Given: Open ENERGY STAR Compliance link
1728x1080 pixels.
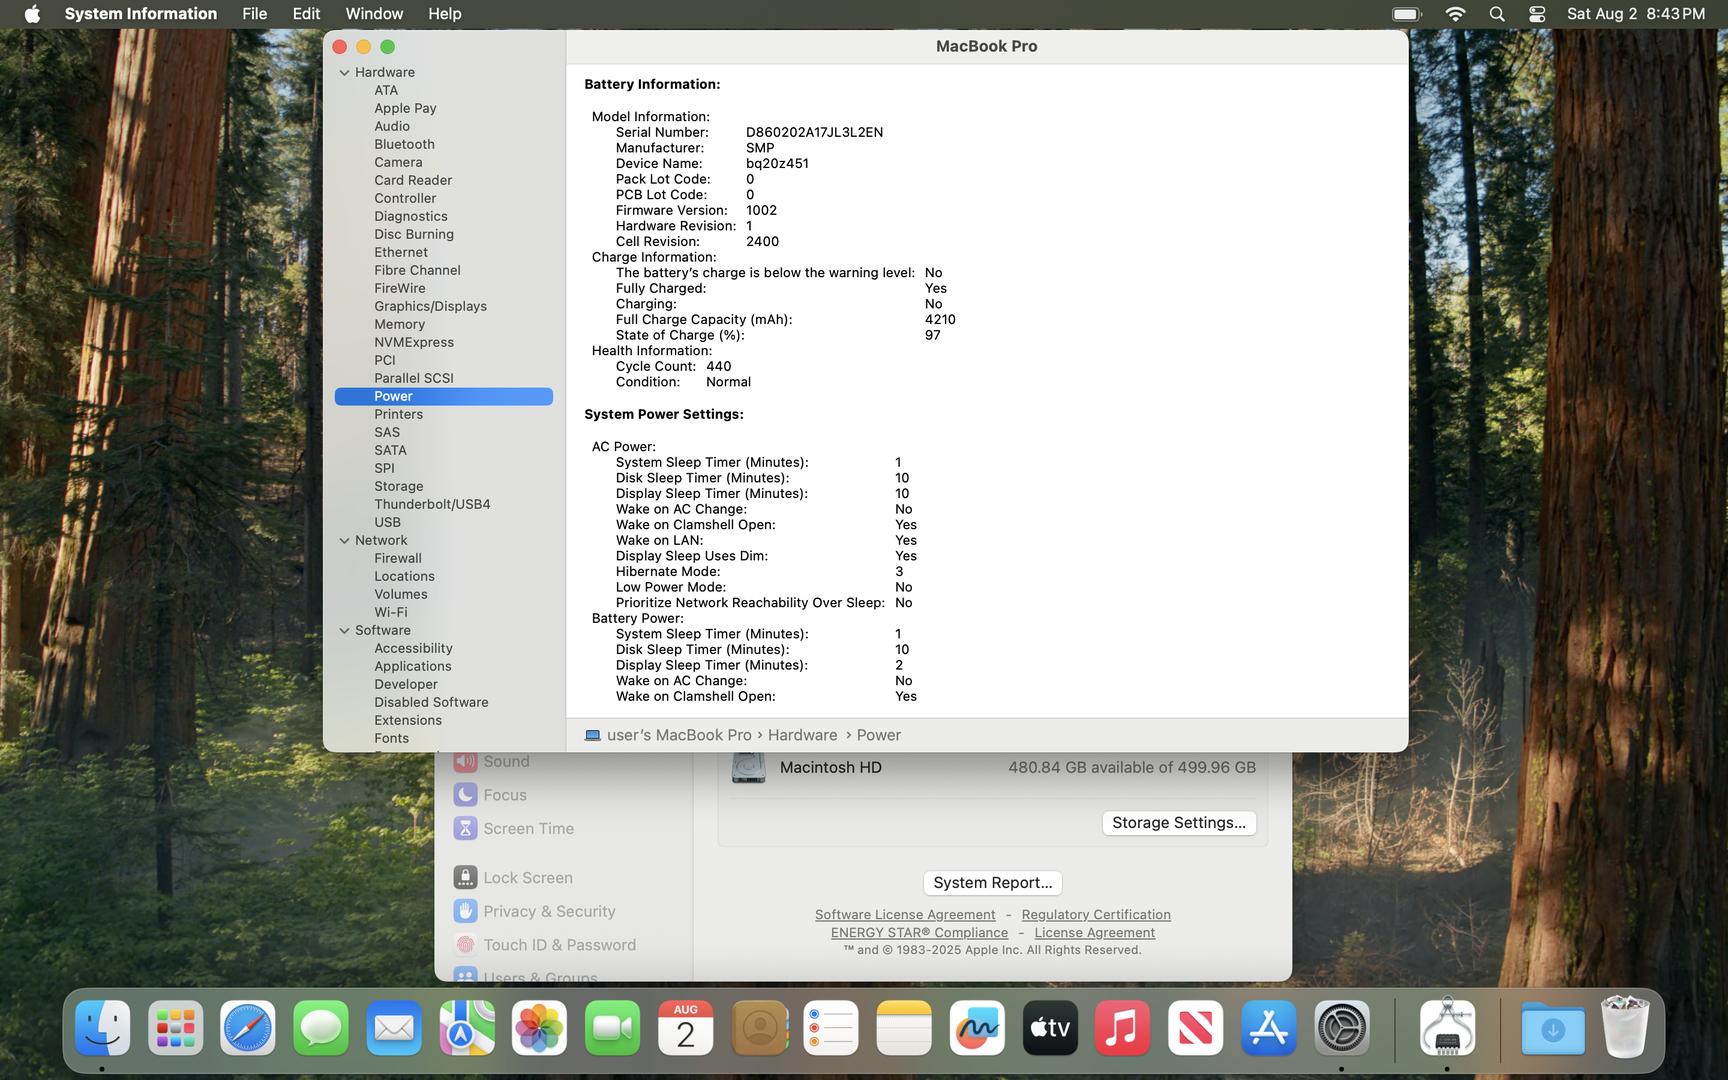Looking at the screenshot, I should [x=919, y=932].
